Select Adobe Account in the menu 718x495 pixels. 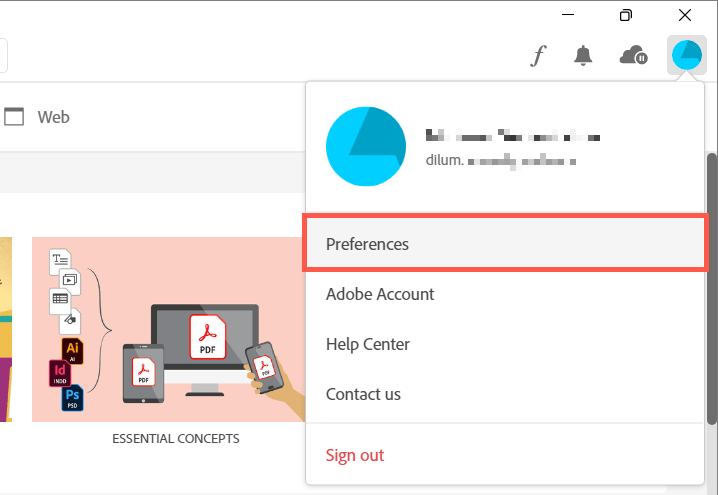pyautogui.click(x=380, y=294)
